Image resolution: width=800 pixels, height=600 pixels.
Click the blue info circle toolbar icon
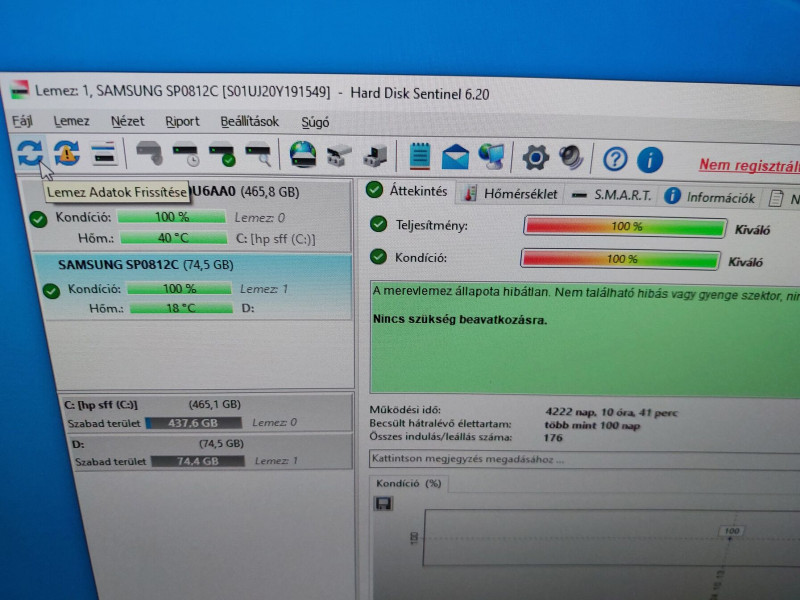point(649,160)
